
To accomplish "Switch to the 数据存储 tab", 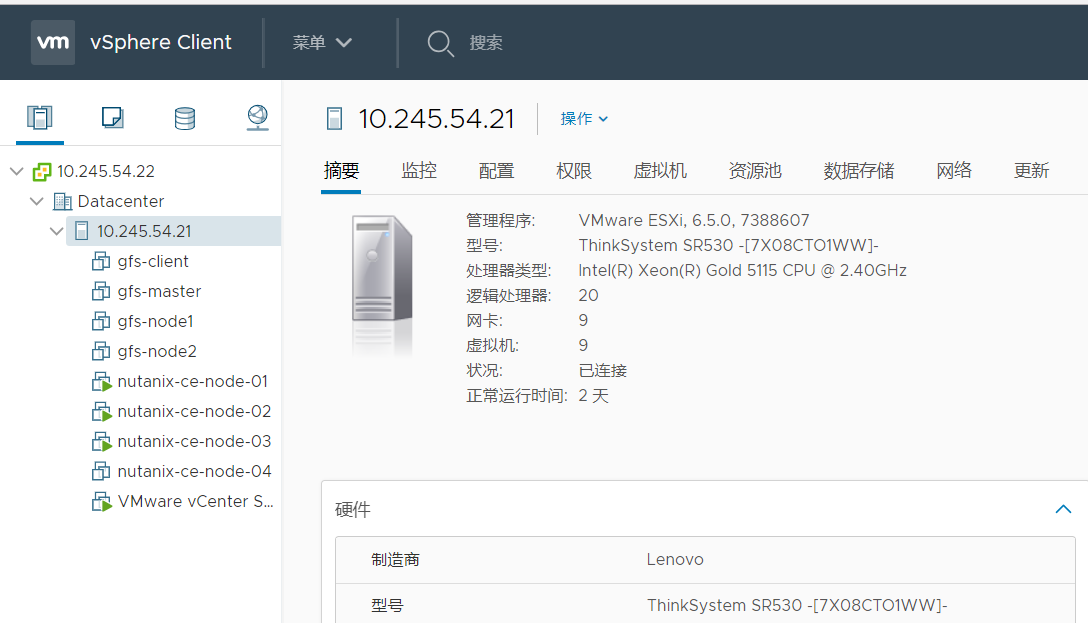I will [859, 171].
